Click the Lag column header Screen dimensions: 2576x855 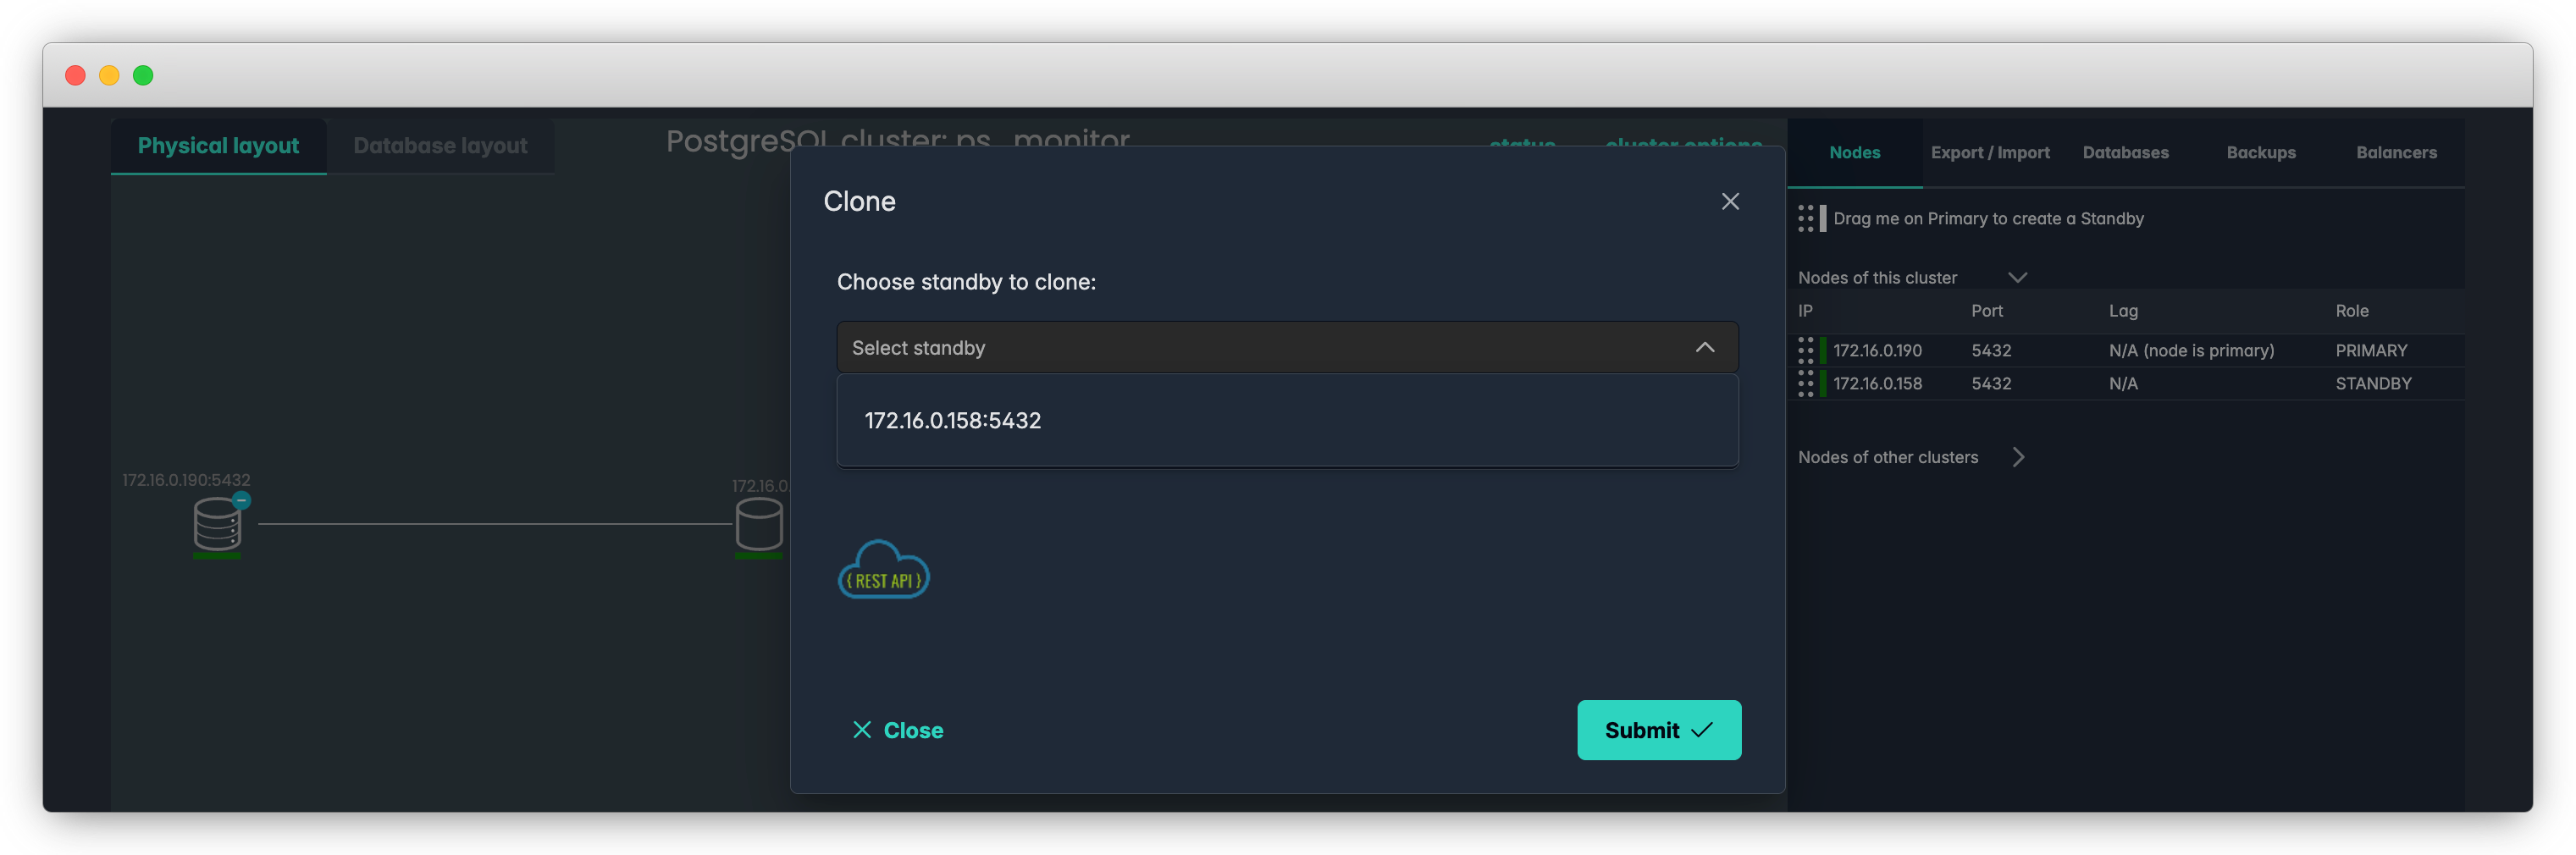pos(2123,311)
